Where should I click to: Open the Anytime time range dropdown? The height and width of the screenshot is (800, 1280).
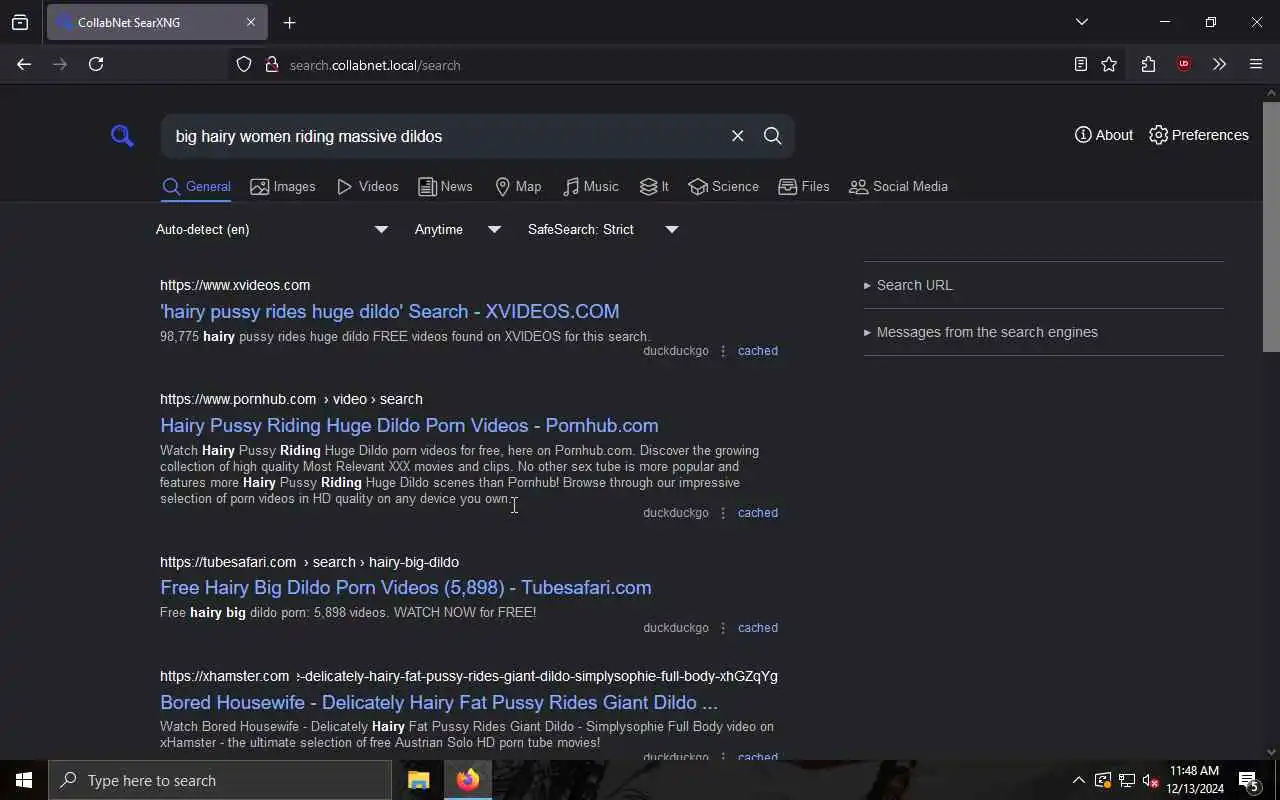[x=457, y=229]
